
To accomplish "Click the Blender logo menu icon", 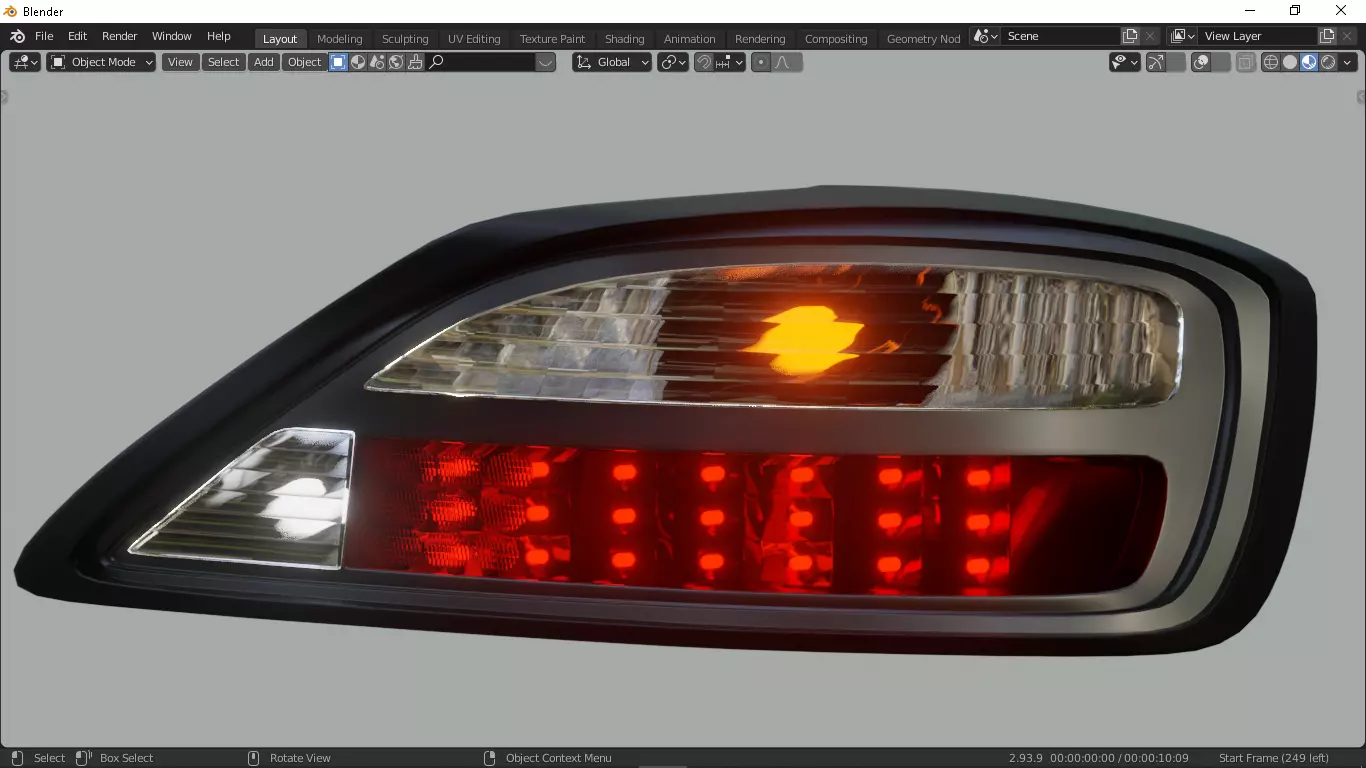I will point(17,36).
